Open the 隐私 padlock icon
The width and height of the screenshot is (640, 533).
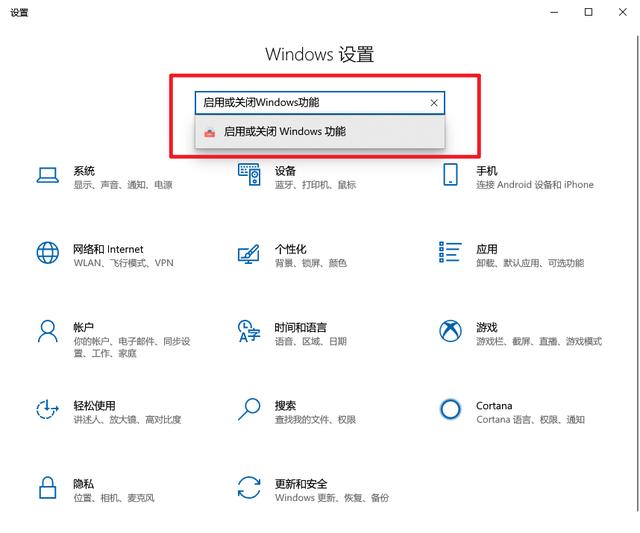(x=48, y=487)
